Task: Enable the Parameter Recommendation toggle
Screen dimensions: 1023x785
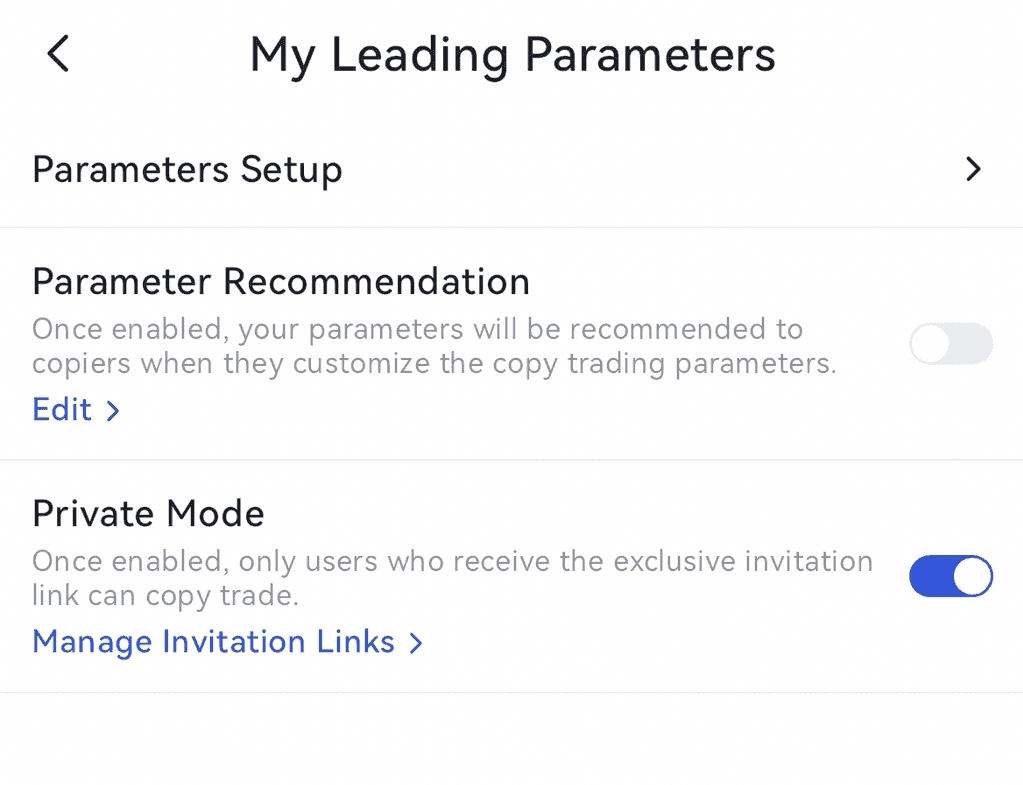Action: point(950,345)
